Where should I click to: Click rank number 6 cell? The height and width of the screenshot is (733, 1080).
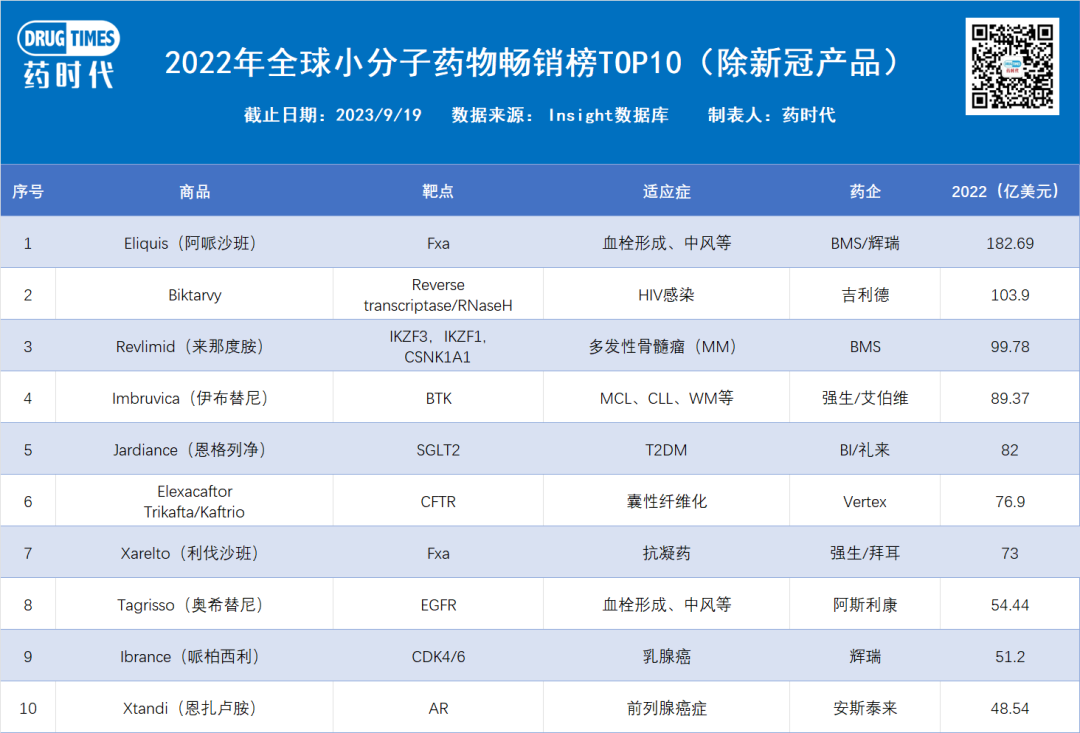point(28,501)
